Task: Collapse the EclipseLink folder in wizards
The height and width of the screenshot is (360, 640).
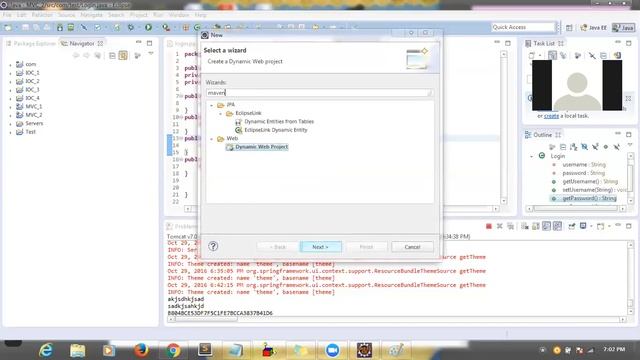Action: click(x=220, y=113)
